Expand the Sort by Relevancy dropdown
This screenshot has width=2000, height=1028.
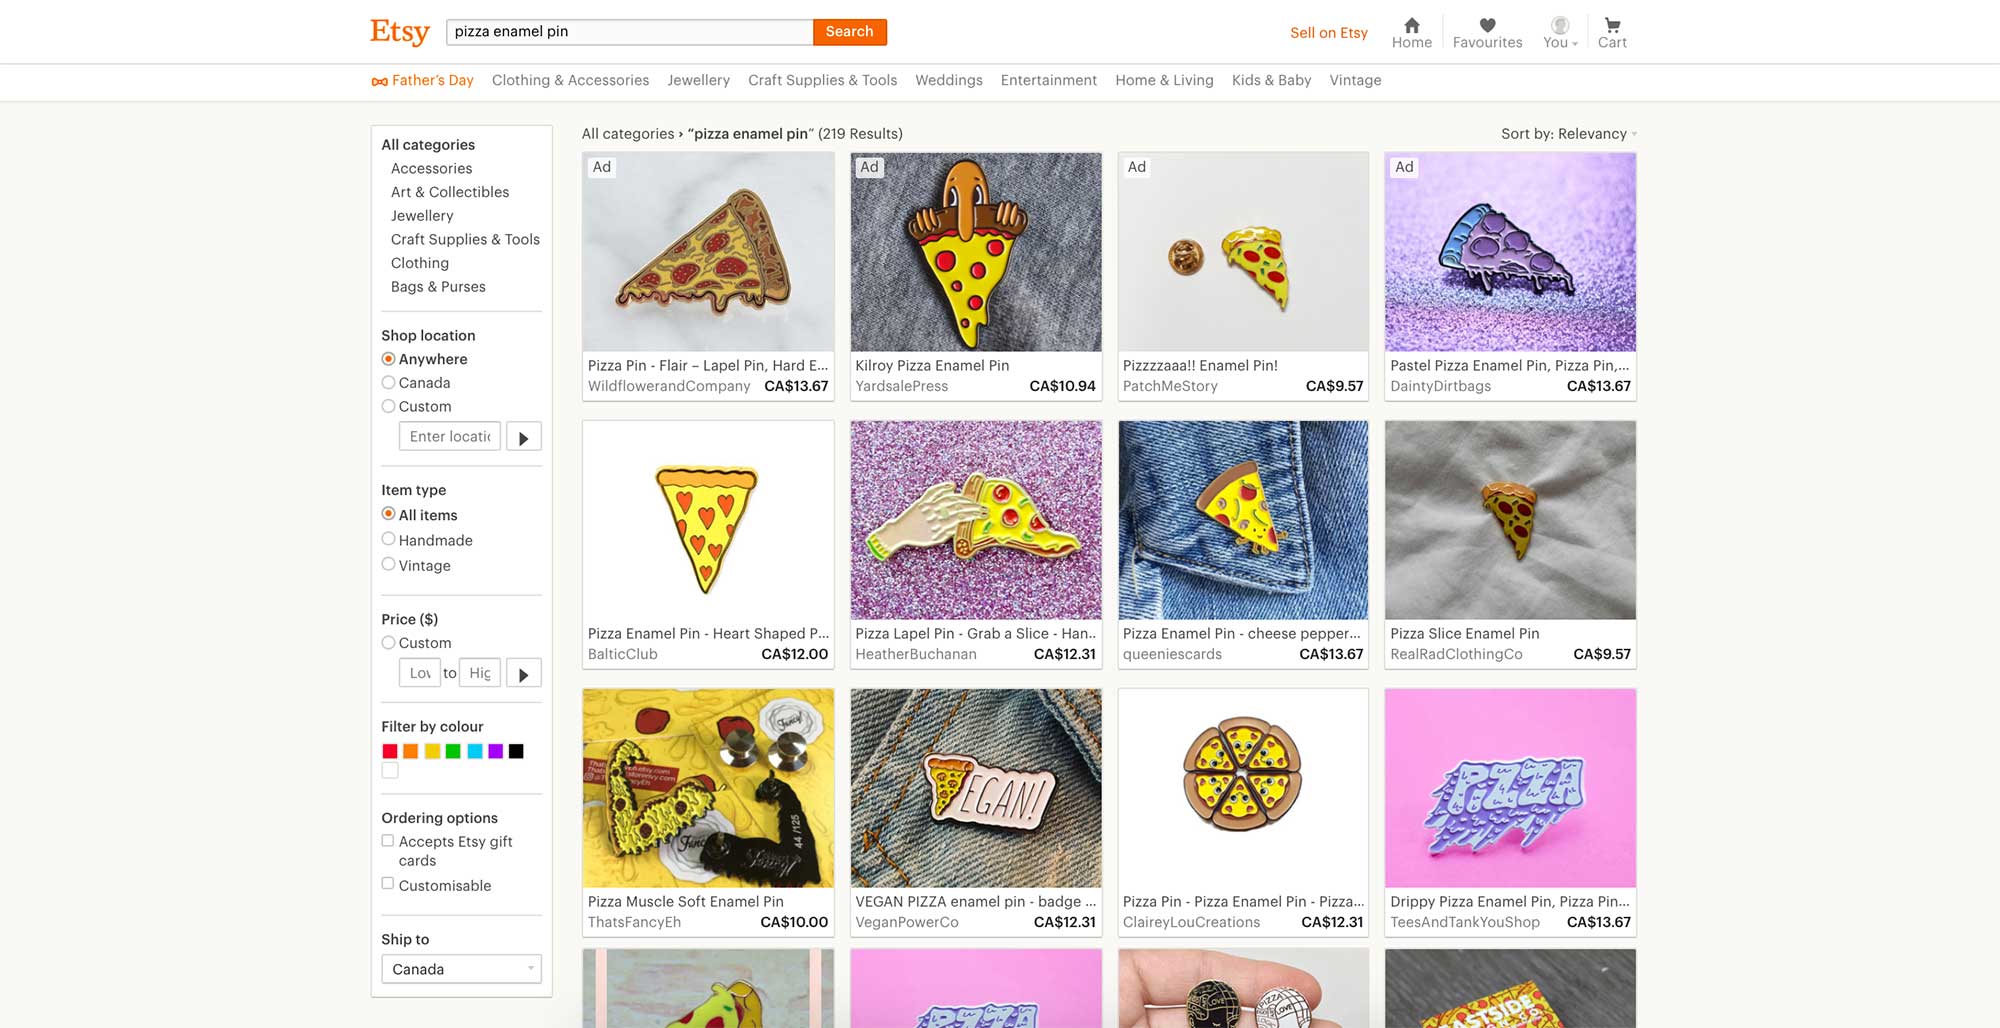[x=1568, y=134]
